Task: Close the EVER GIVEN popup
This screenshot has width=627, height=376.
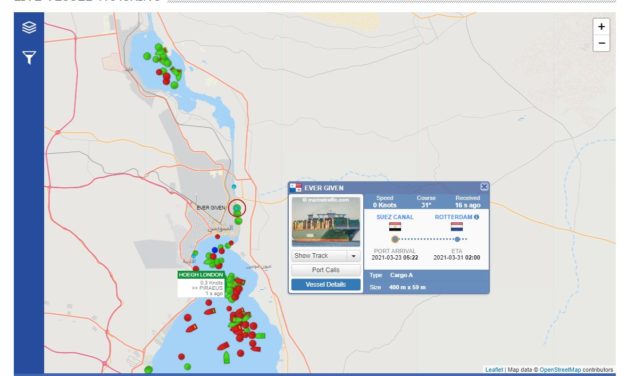Action: (484, 187)
